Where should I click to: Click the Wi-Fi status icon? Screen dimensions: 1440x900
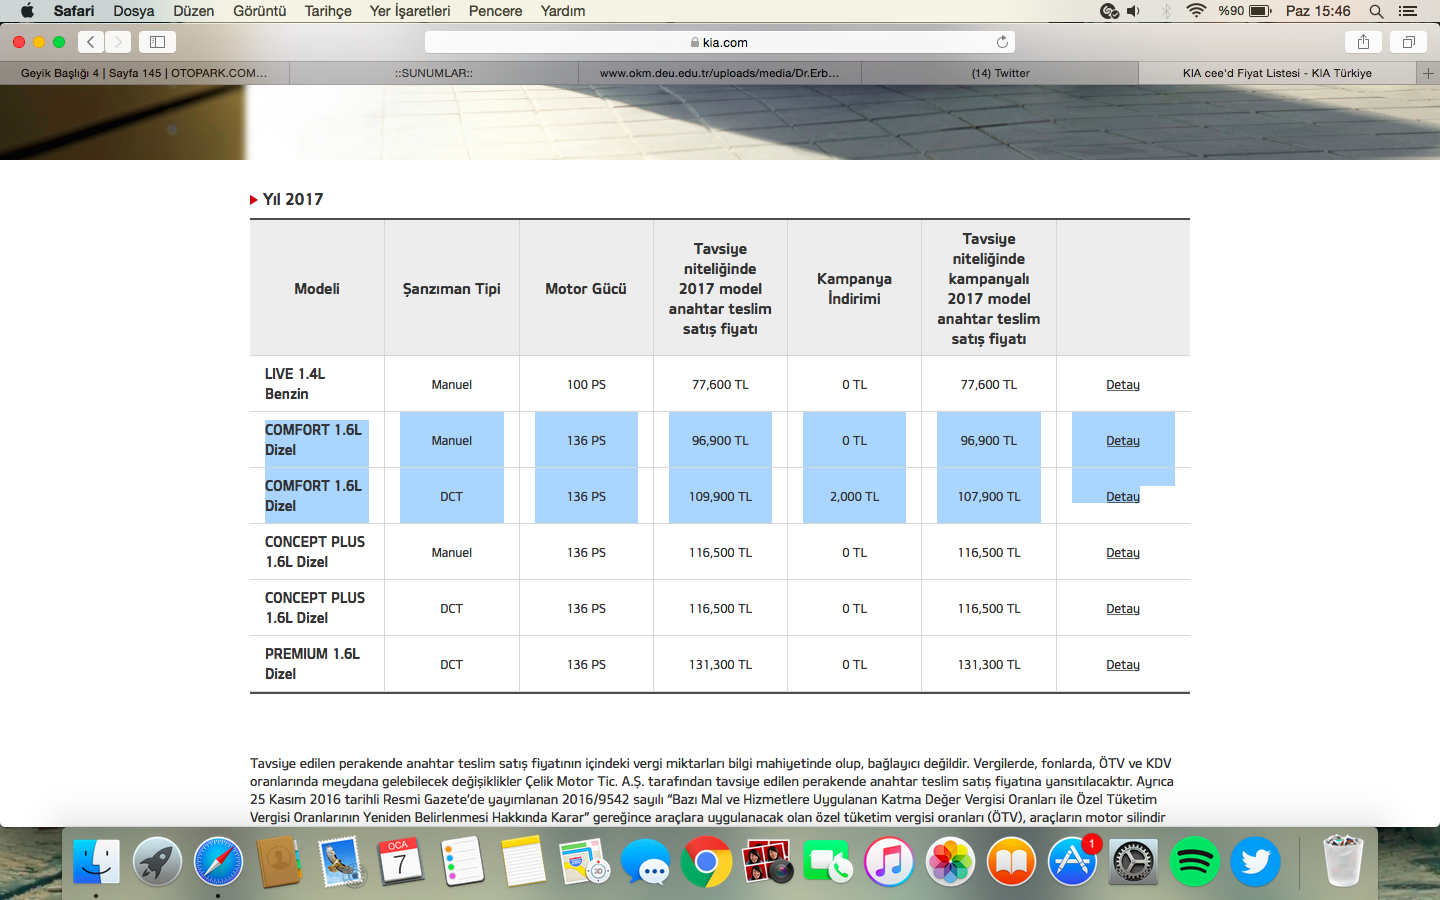(x=1196, y=11)
